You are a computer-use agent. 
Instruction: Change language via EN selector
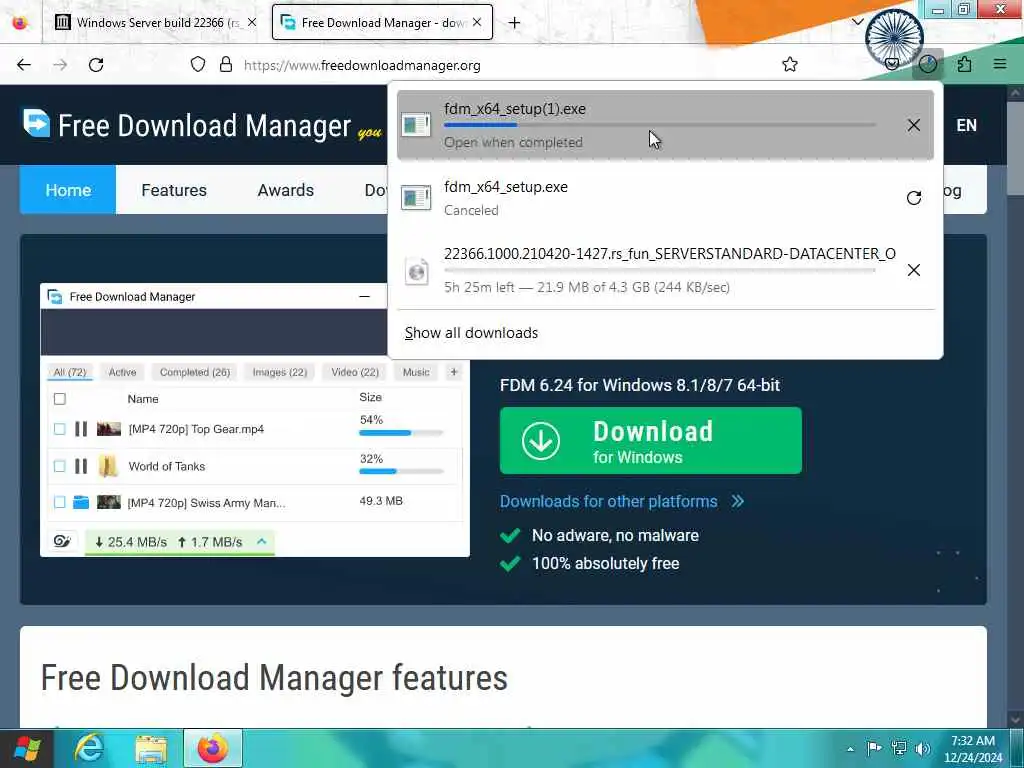pos(967,125)
